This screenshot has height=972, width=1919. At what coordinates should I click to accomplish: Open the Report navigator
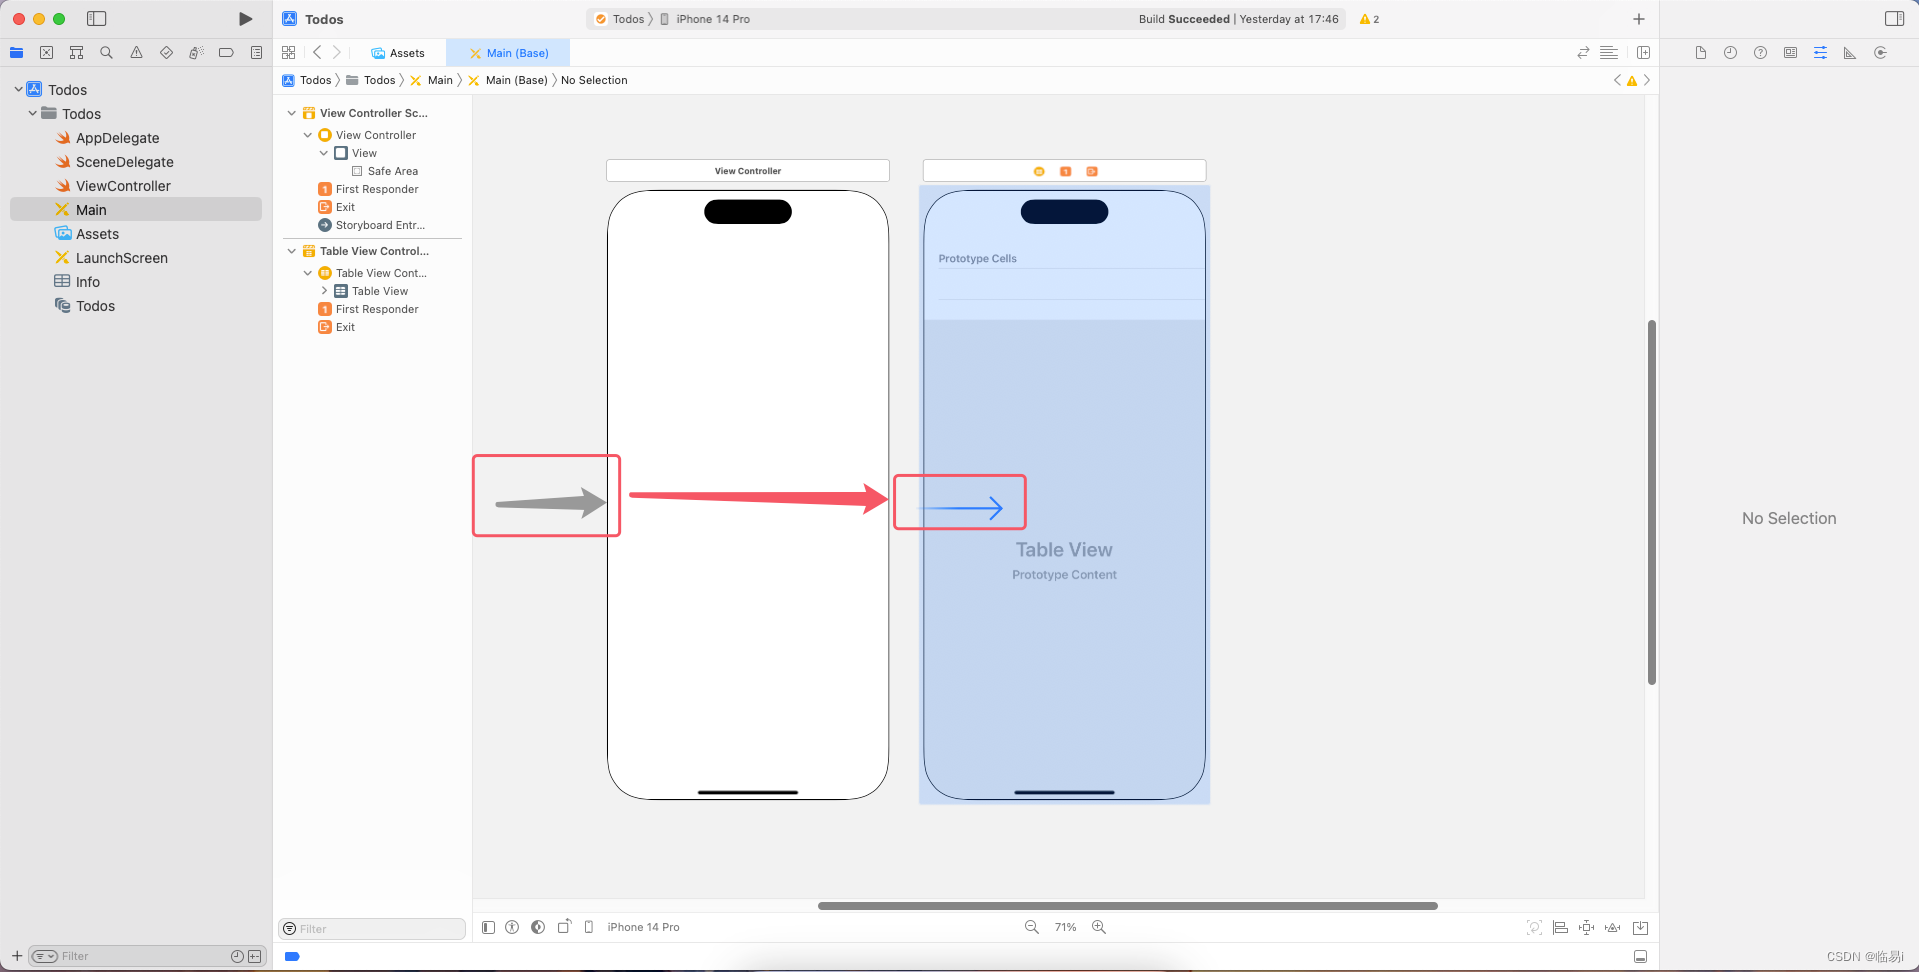point(257,53)
